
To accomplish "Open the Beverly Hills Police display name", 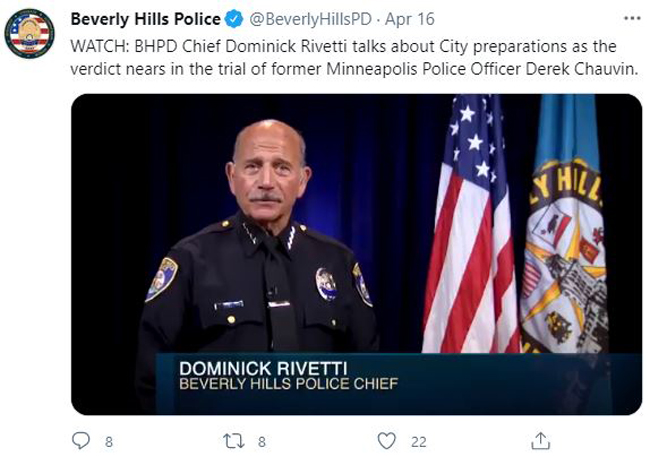I will point(143,19).
